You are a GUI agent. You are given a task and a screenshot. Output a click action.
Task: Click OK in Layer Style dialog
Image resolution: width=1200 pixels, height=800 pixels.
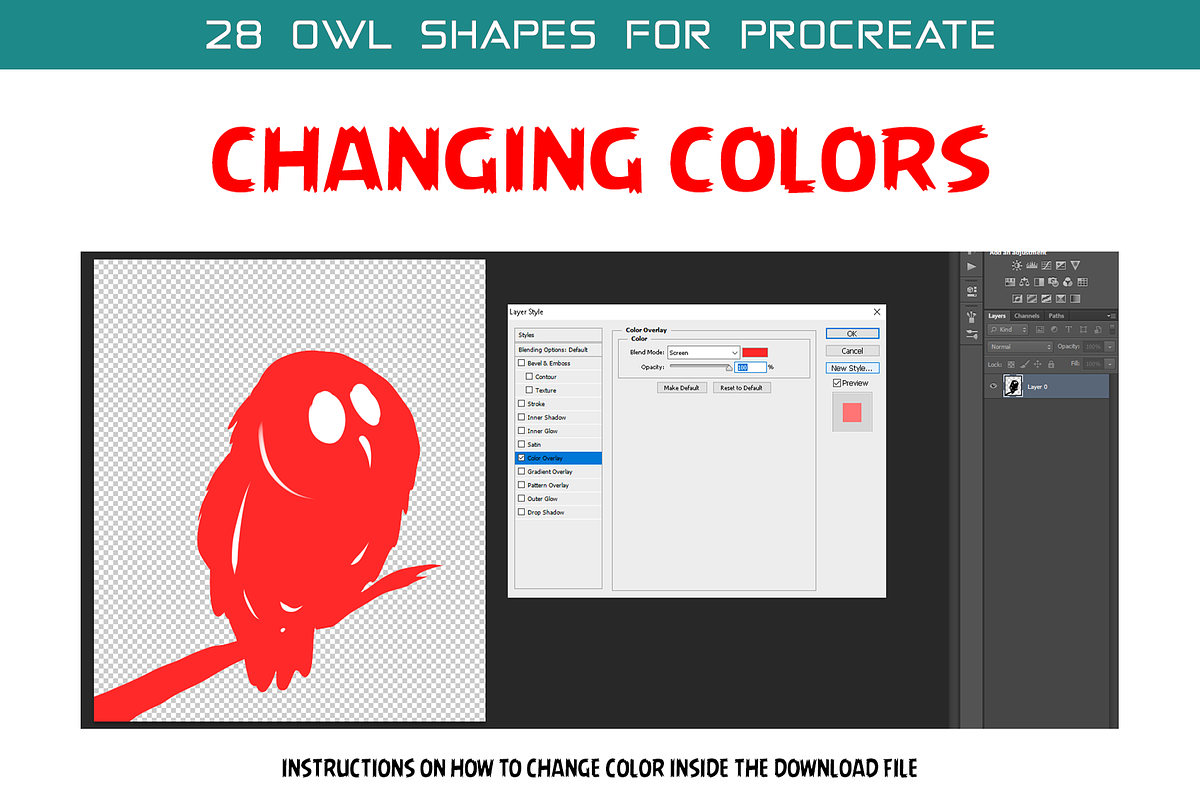tap(852, 334)
